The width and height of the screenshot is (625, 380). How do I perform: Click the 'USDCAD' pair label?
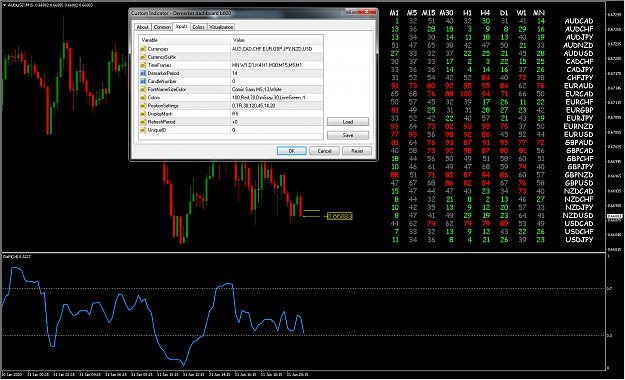click(579, 223)
